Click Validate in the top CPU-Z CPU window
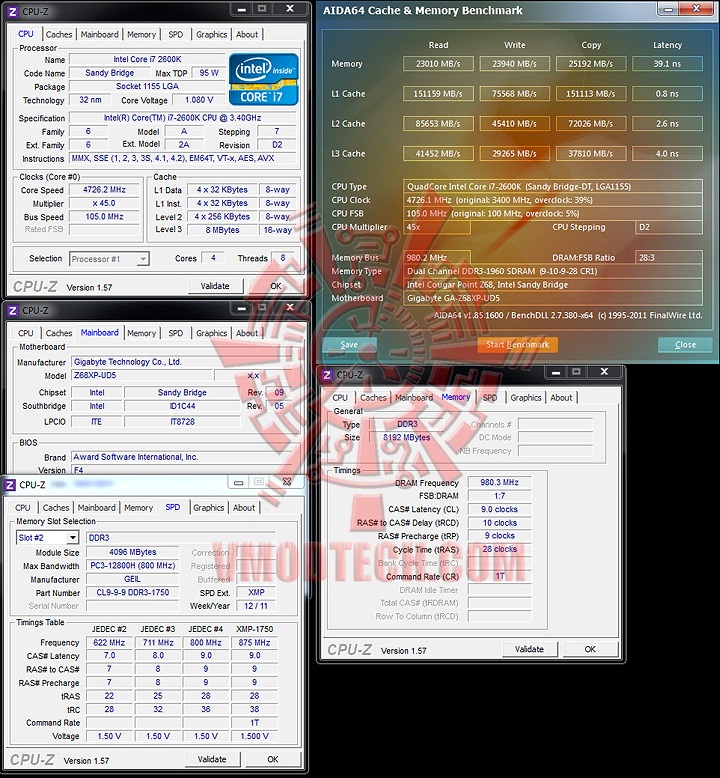The height and width of the screenshot is (778, 720). click(215, 286)
